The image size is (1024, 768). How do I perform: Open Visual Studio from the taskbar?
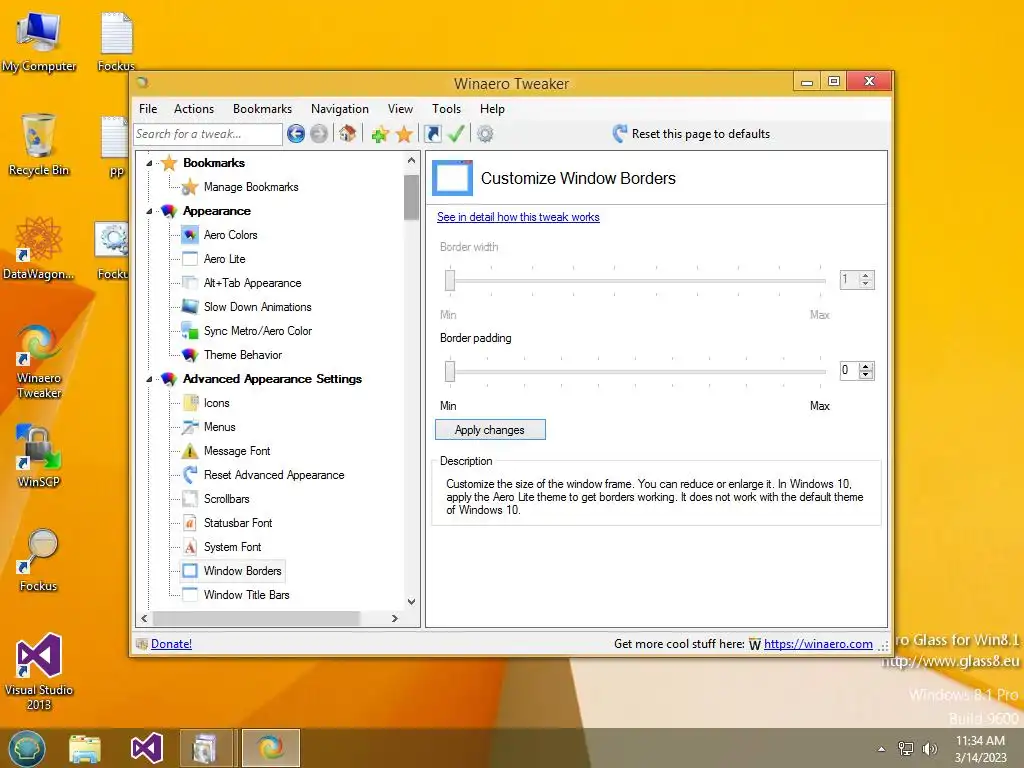tap(146, 748)
